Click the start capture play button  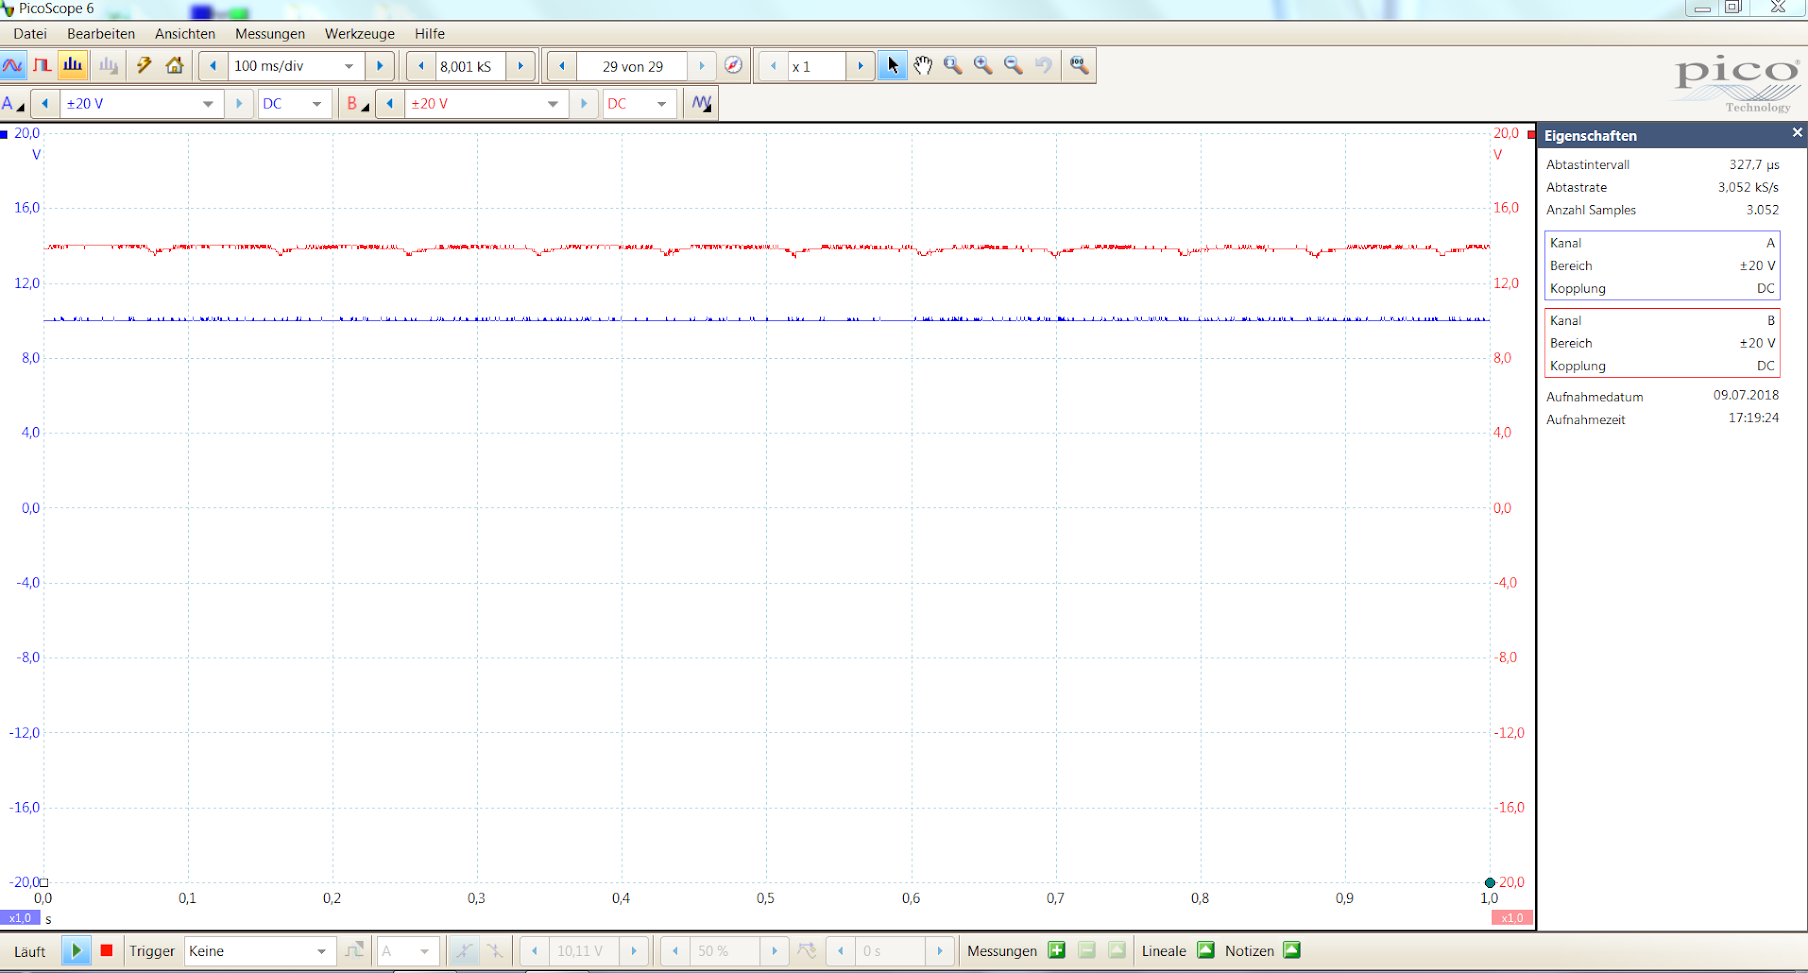(x=76, y=951)
